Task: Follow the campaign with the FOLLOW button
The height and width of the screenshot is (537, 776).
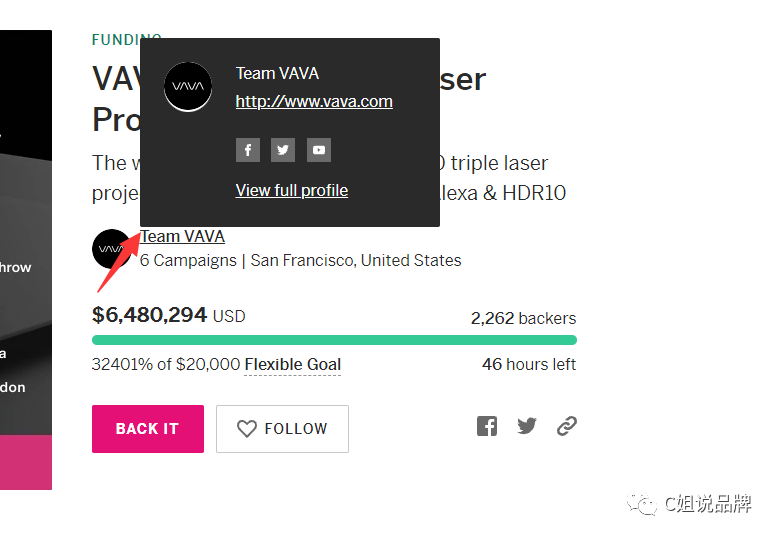Action: click(282, 429)
